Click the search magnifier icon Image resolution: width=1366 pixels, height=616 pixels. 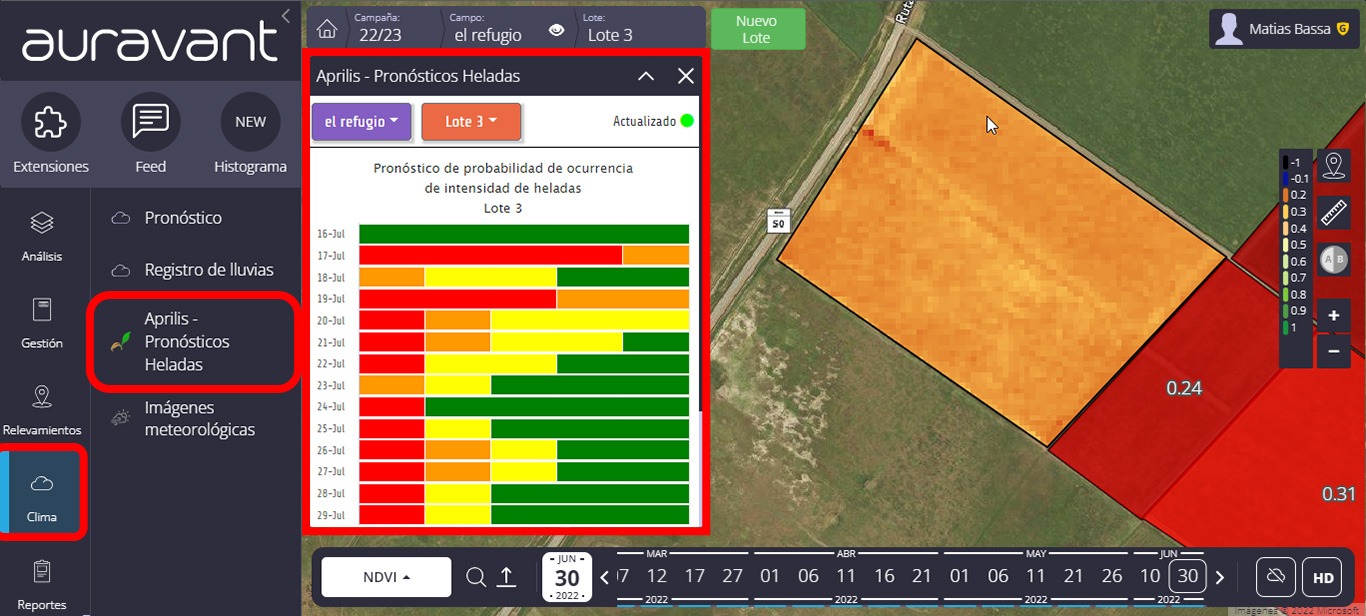click(476, 577)
